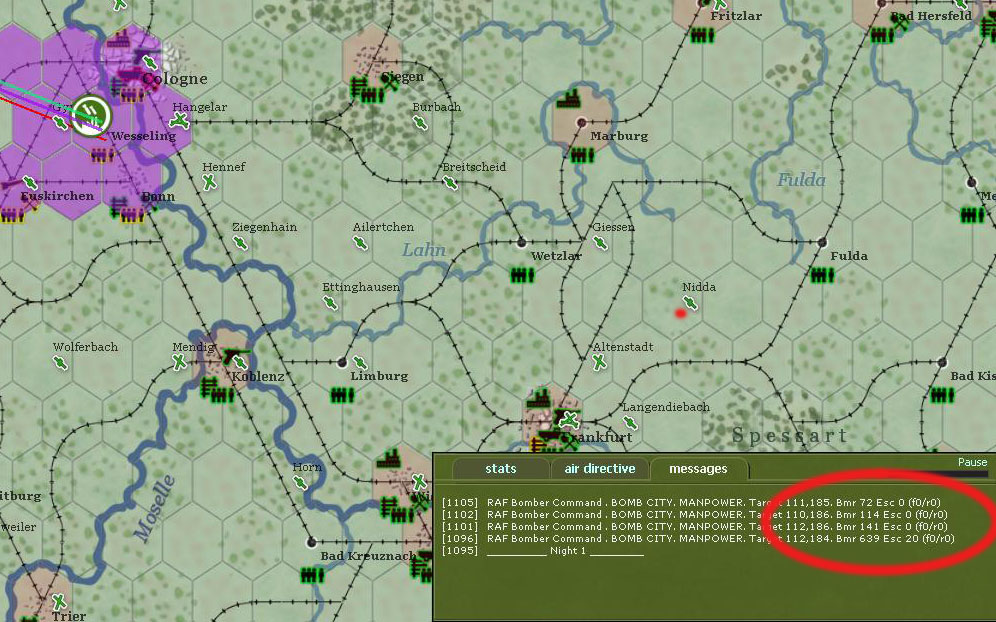Select the Marburg manpower icon
This screenshot has width=996, height=622.
point(581,154)
